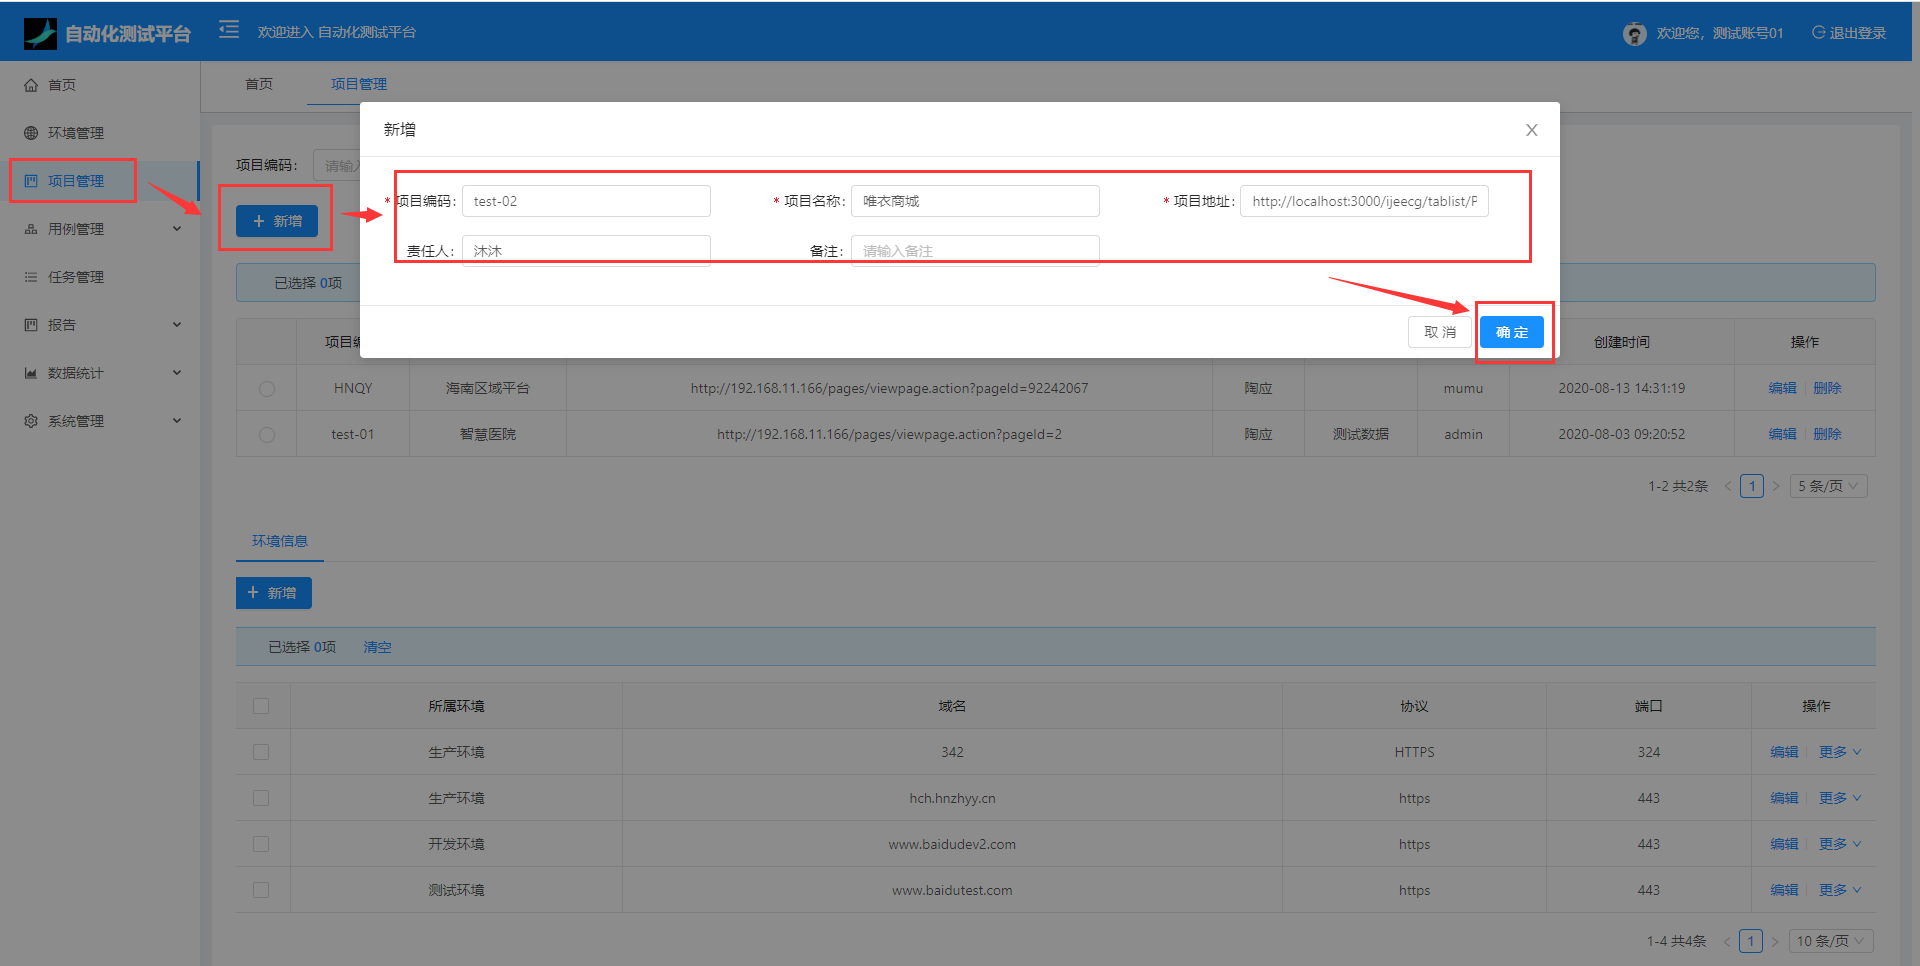The image size is (1920, 966).
Task: Go to next page in project pagination
Action: point(1776,486)
